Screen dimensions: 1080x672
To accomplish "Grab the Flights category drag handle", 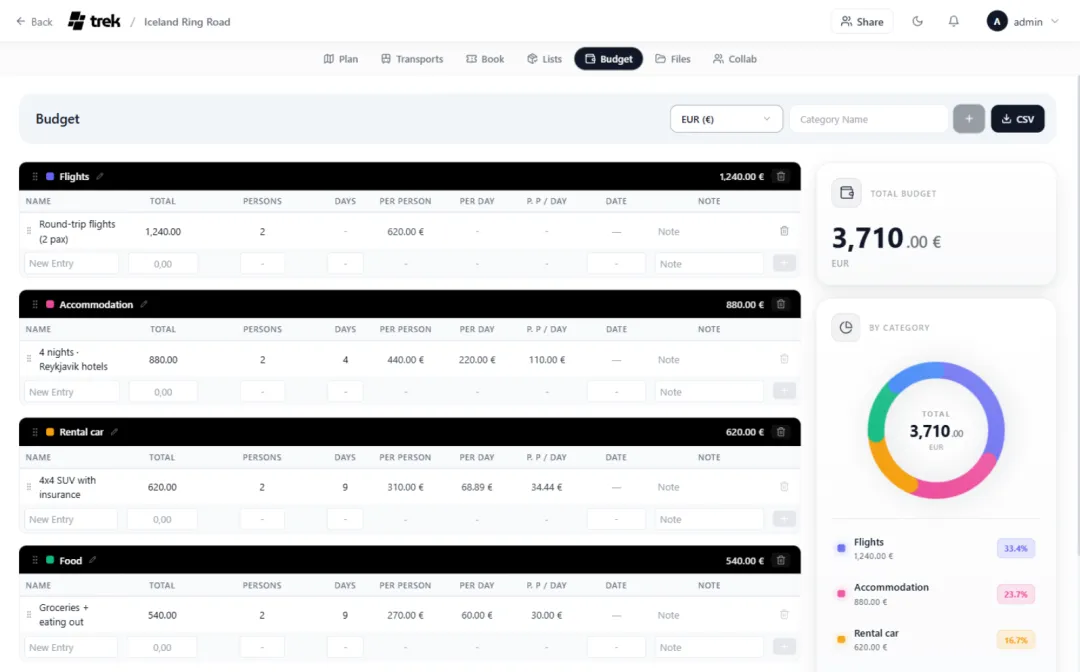I will coord(35,176).
